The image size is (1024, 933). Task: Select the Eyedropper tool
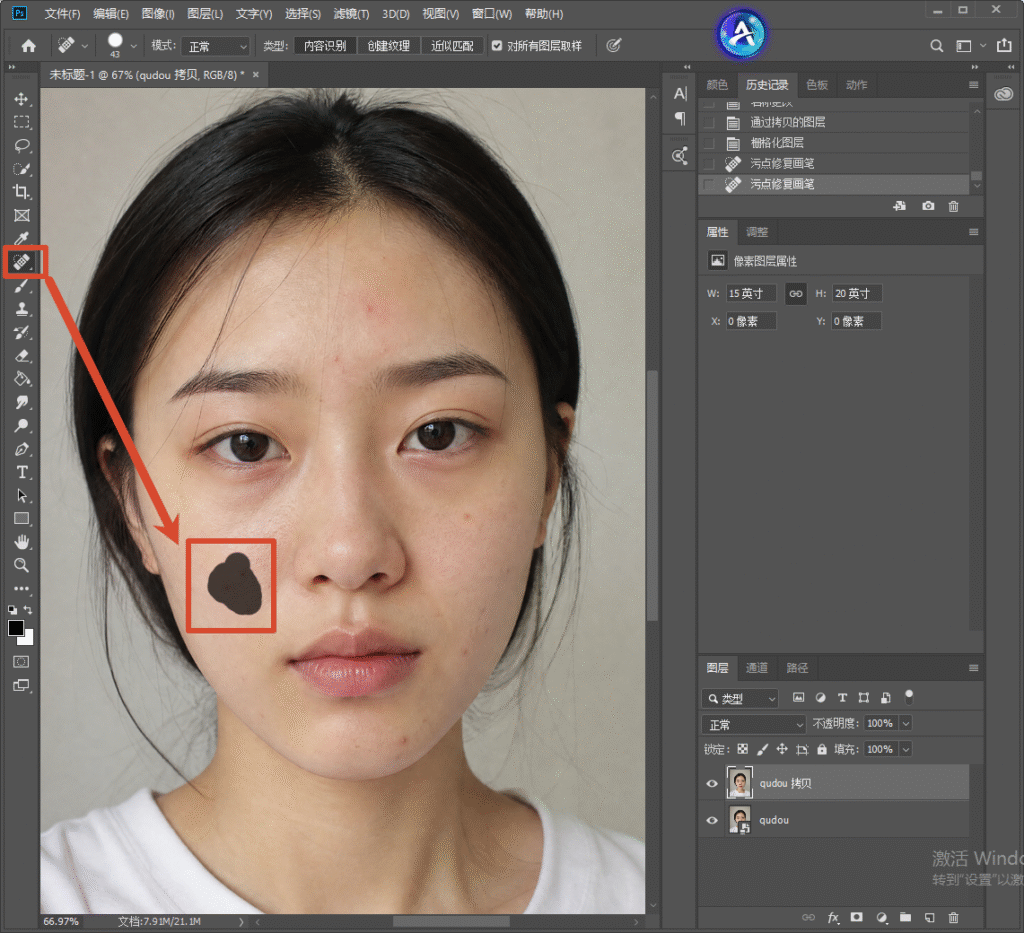tap(22, 238)
